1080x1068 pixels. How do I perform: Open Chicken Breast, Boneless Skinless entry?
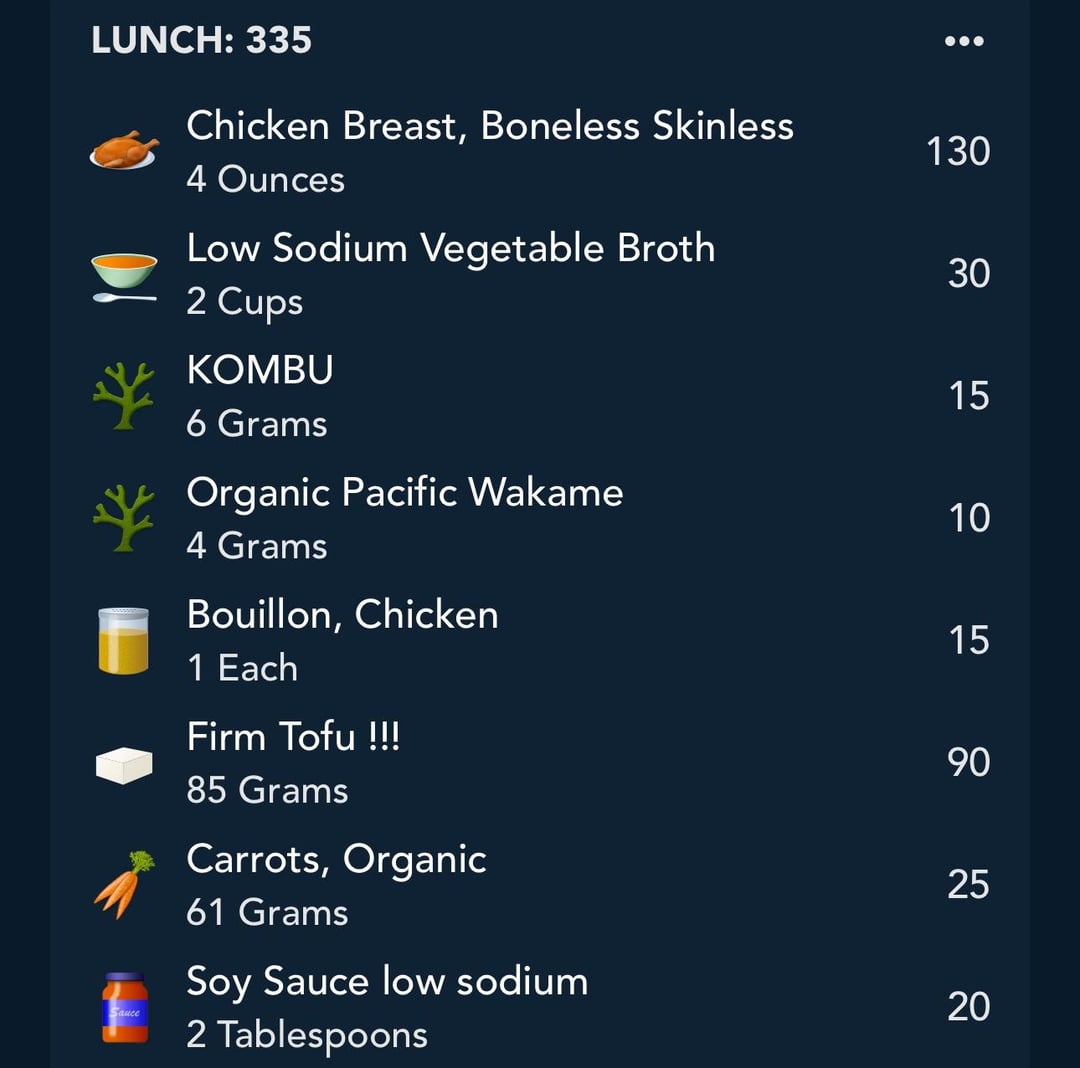(540, 151)
